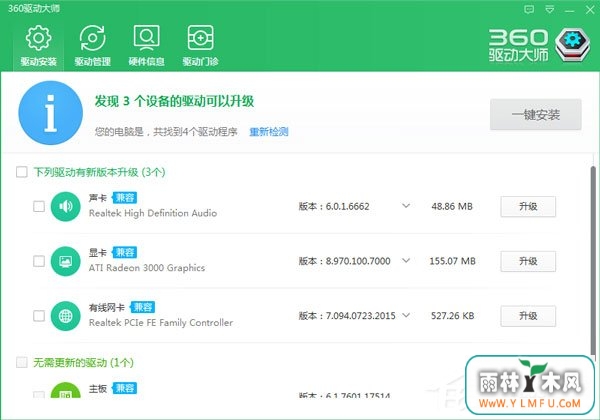Viewport: 600px width, 420px height.
Task: Click the blue info circle icon
Action: coord(46,114)
